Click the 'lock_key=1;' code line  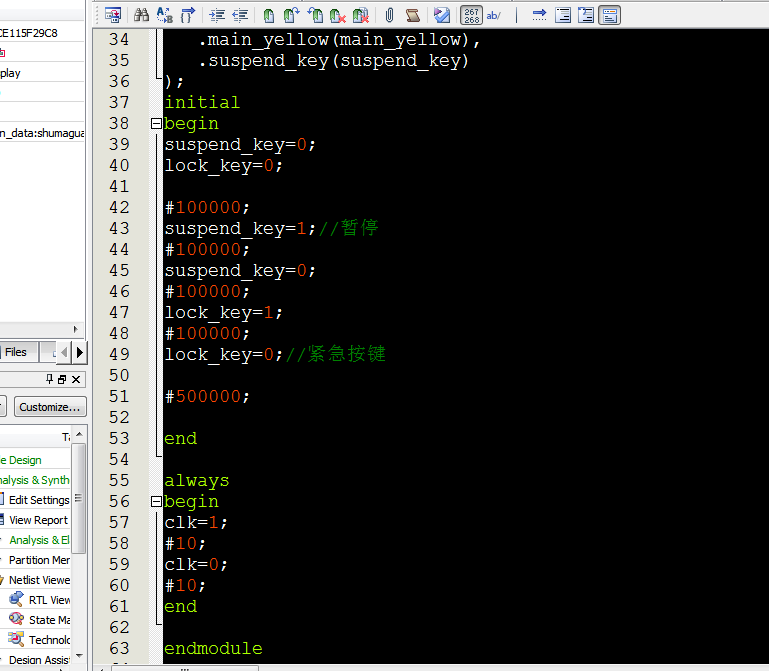click(223, 312)
